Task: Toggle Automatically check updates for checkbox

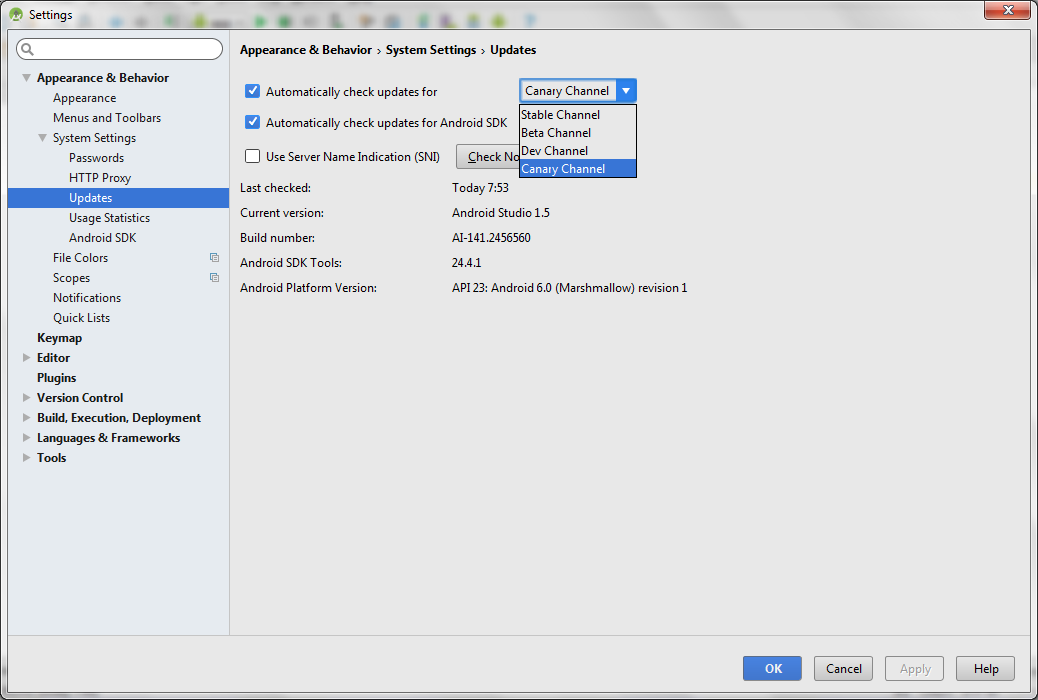Action: (x=252, y=91)
